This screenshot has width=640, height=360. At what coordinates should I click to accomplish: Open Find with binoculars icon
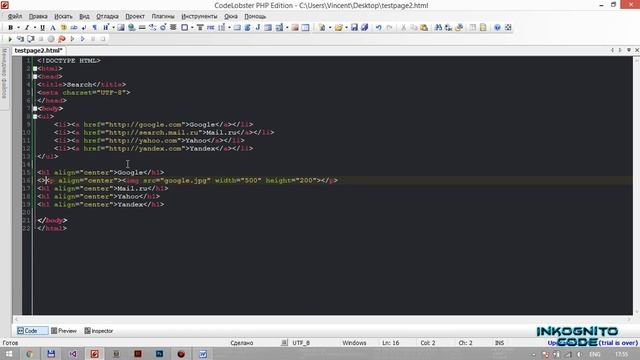[438, 27]
